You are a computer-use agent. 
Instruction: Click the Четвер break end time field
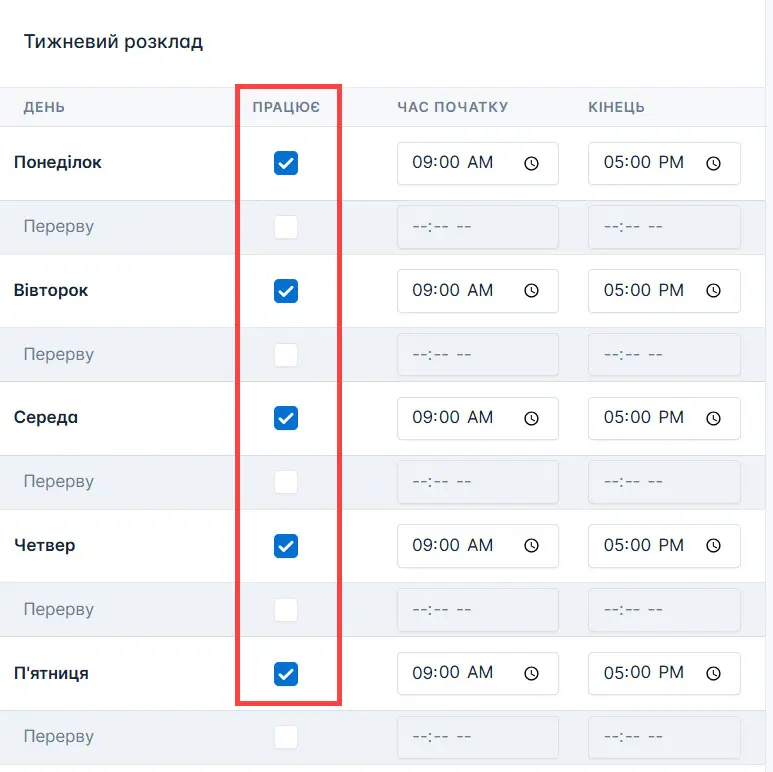664,610
